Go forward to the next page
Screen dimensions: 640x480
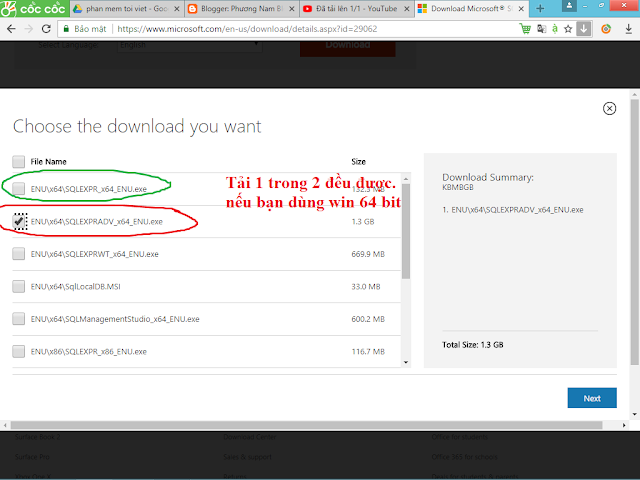29,29
